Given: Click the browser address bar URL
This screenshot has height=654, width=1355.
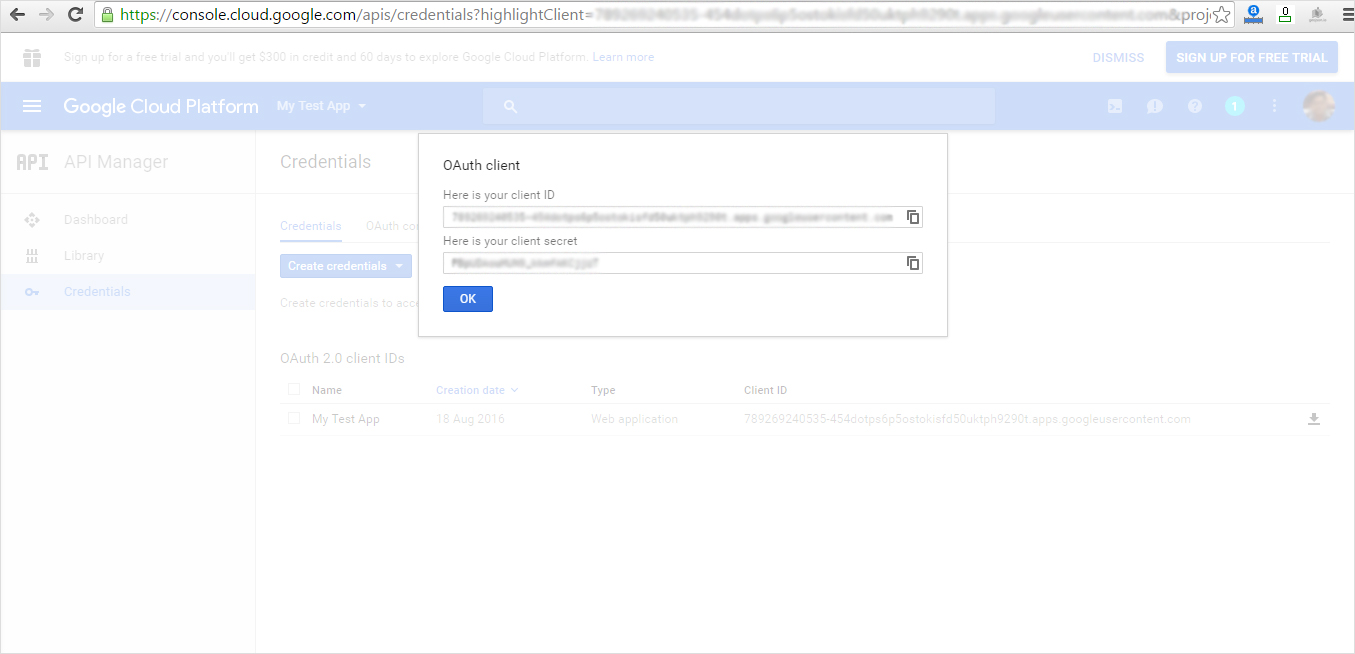Looking at the screenshot, I should 665,15.
